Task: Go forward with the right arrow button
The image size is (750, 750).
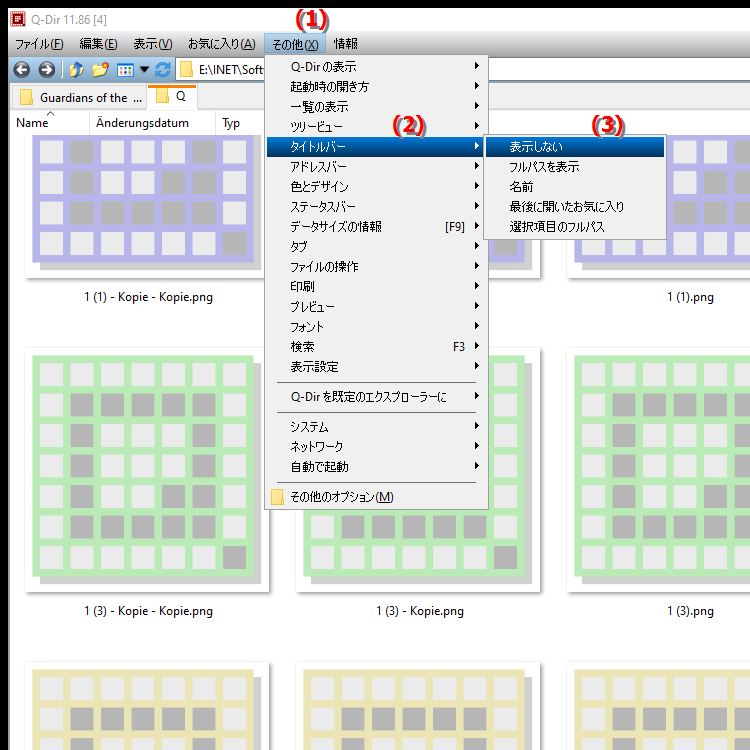Action: [x=47, y=70]
